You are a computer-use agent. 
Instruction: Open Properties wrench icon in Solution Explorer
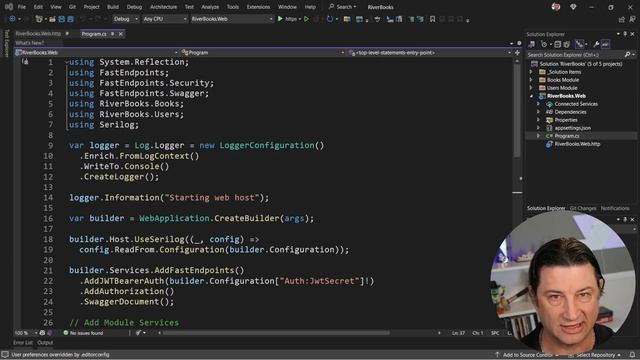point(596,44)
